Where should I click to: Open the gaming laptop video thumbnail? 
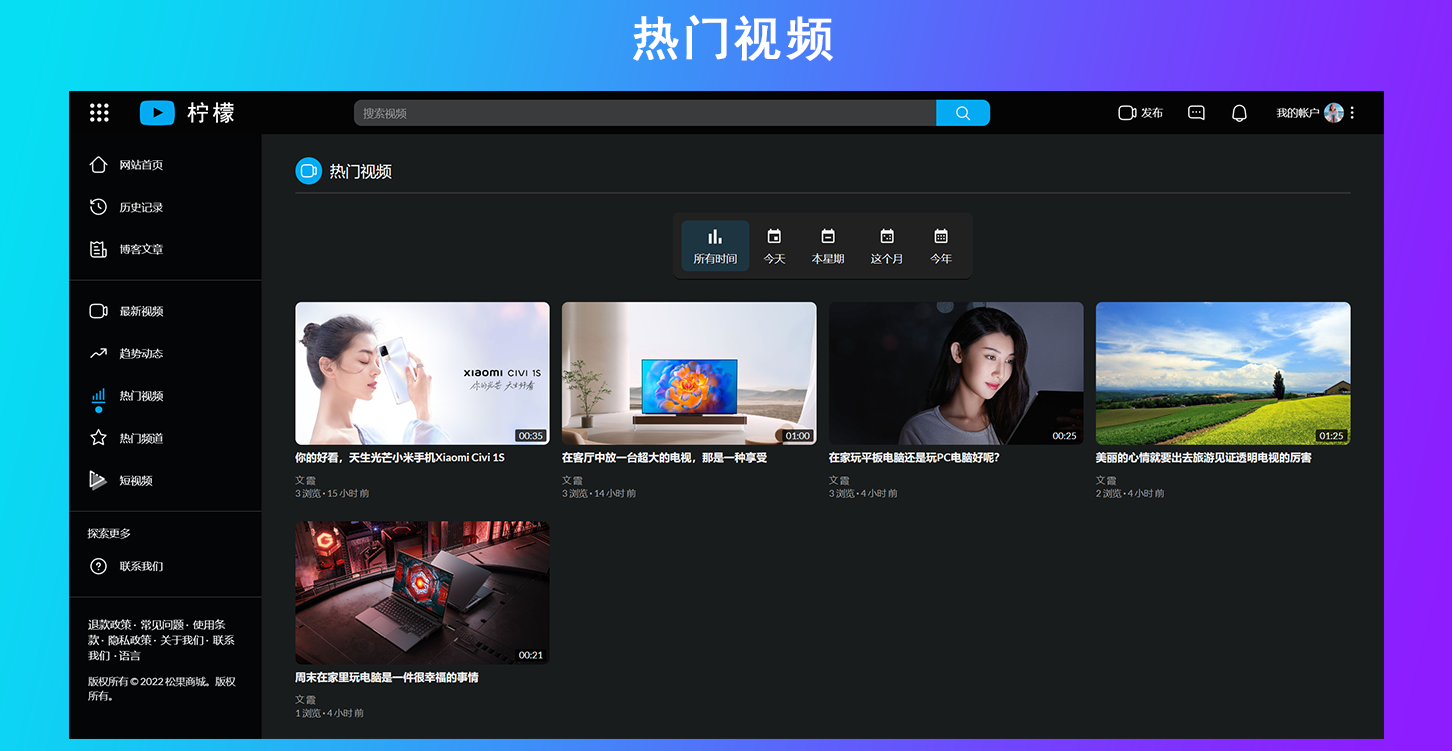click(x=422, y=592)
